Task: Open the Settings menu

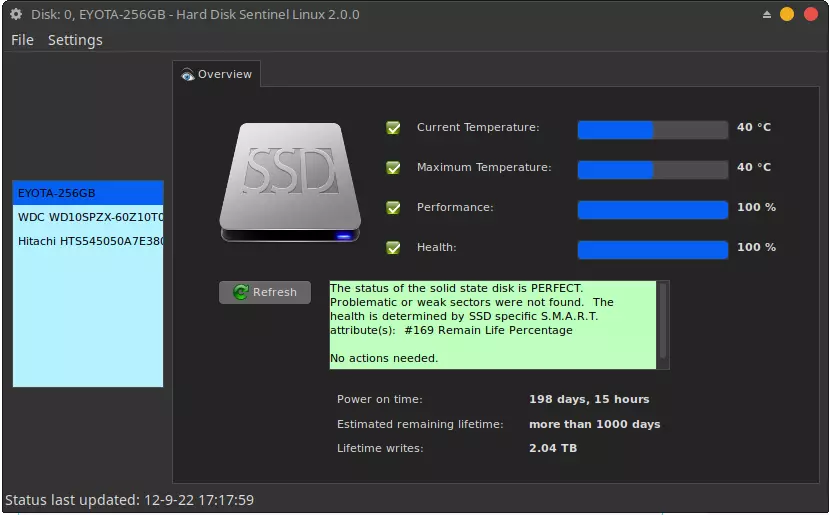Action: 75,40
